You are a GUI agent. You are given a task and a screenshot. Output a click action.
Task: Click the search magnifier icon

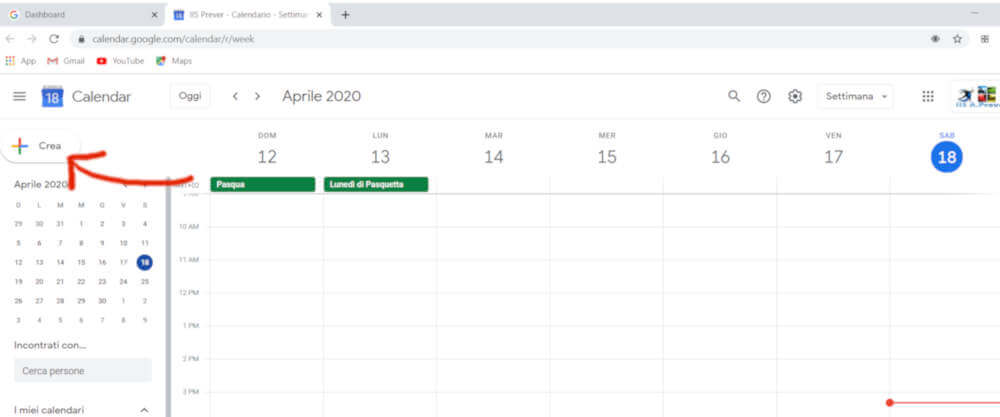tap(734, 96)
